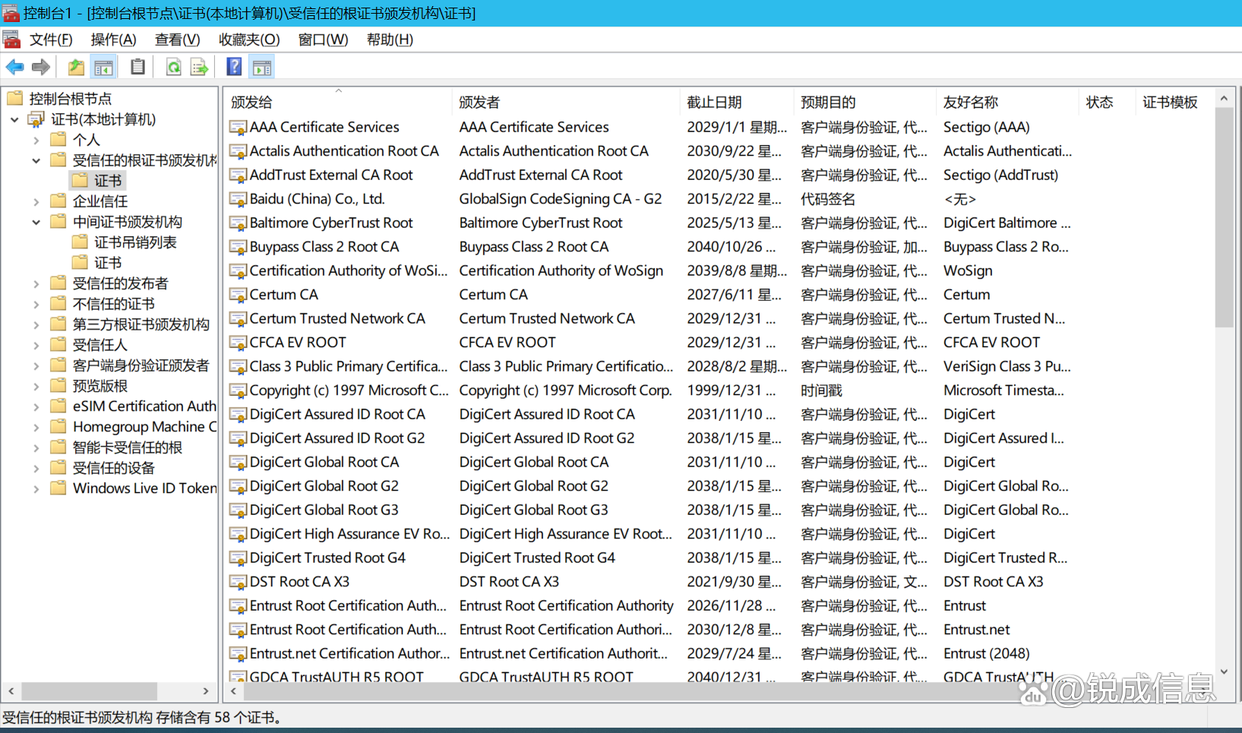Click the certificate icon beside Baidu (China) Co., Ltd.

click(x=238, y=199)
